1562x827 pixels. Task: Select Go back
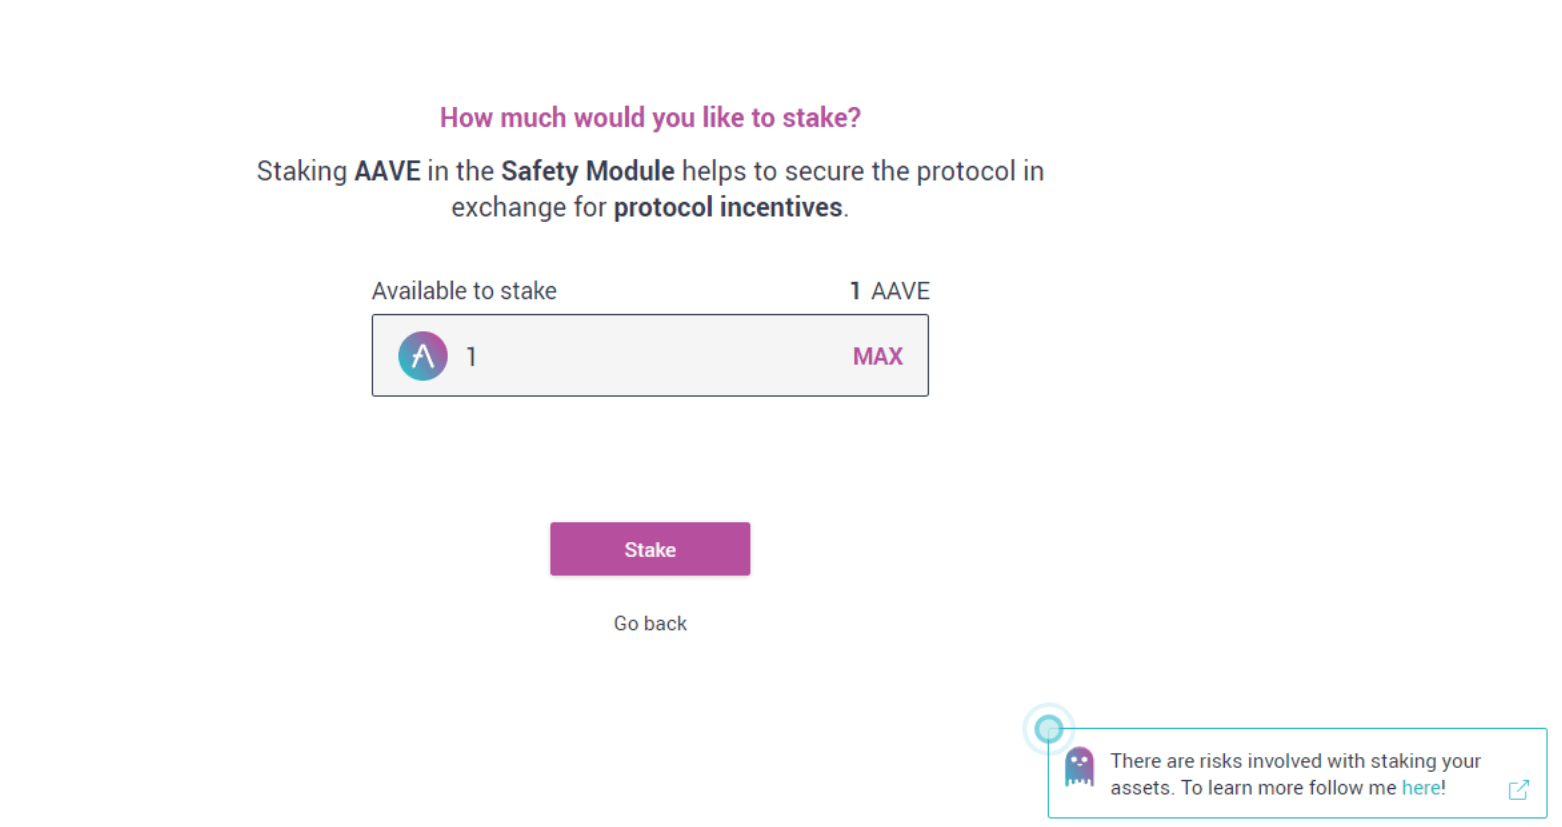649,622
